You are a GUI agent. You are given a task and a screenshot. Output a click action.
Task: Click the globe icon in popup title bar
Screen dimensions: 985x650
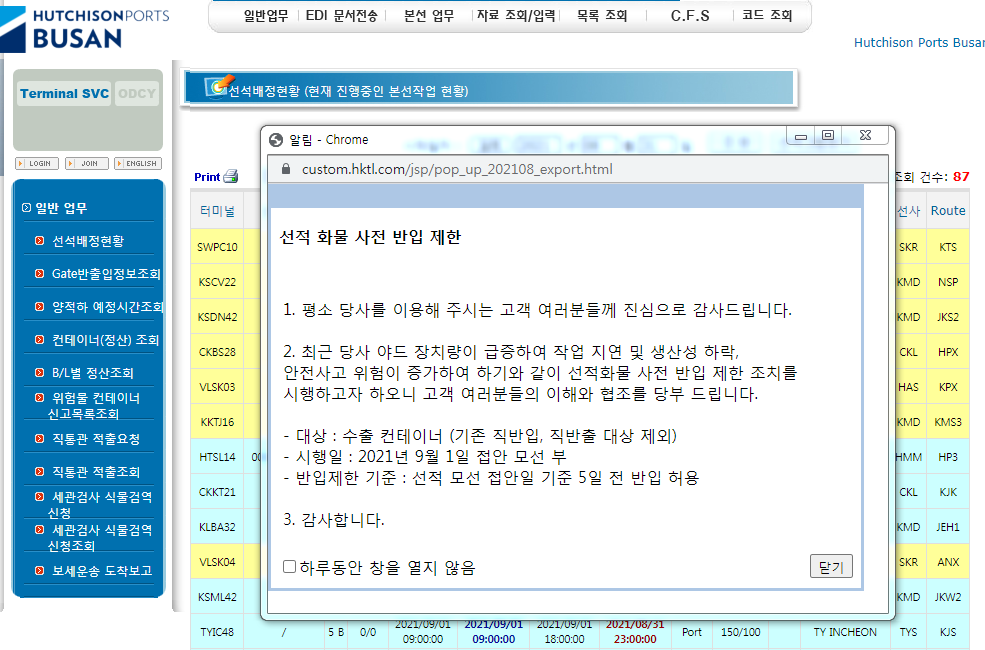276,139
